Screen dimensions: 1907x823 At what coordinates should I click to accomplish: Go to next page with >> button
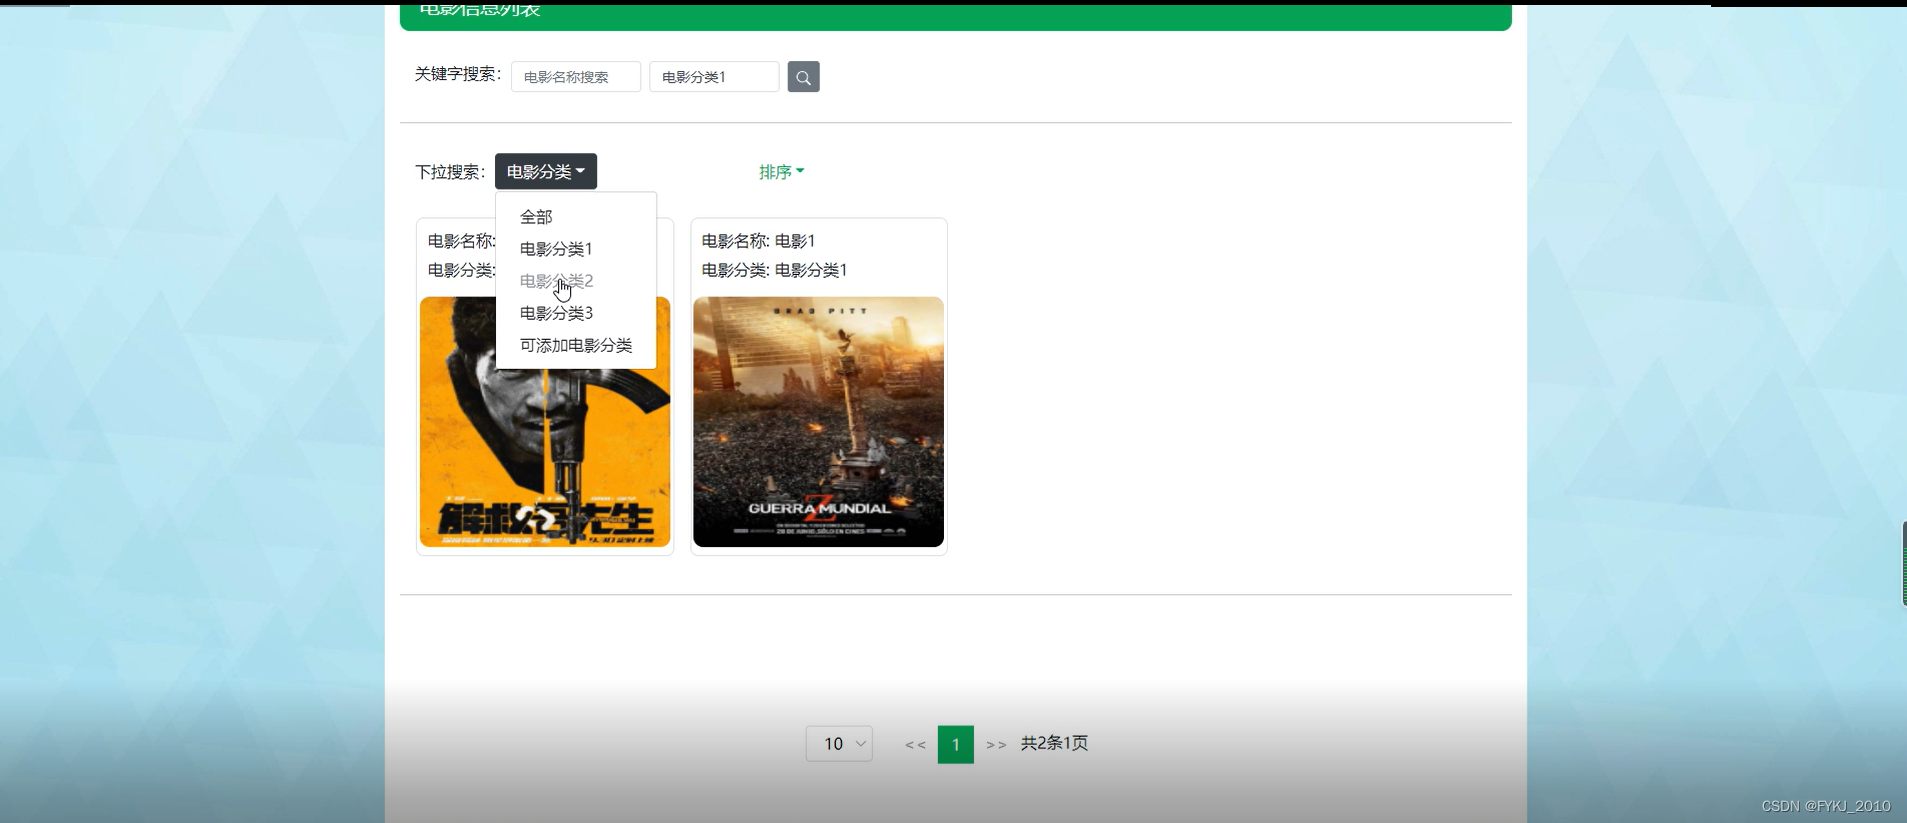pos(996,745)
